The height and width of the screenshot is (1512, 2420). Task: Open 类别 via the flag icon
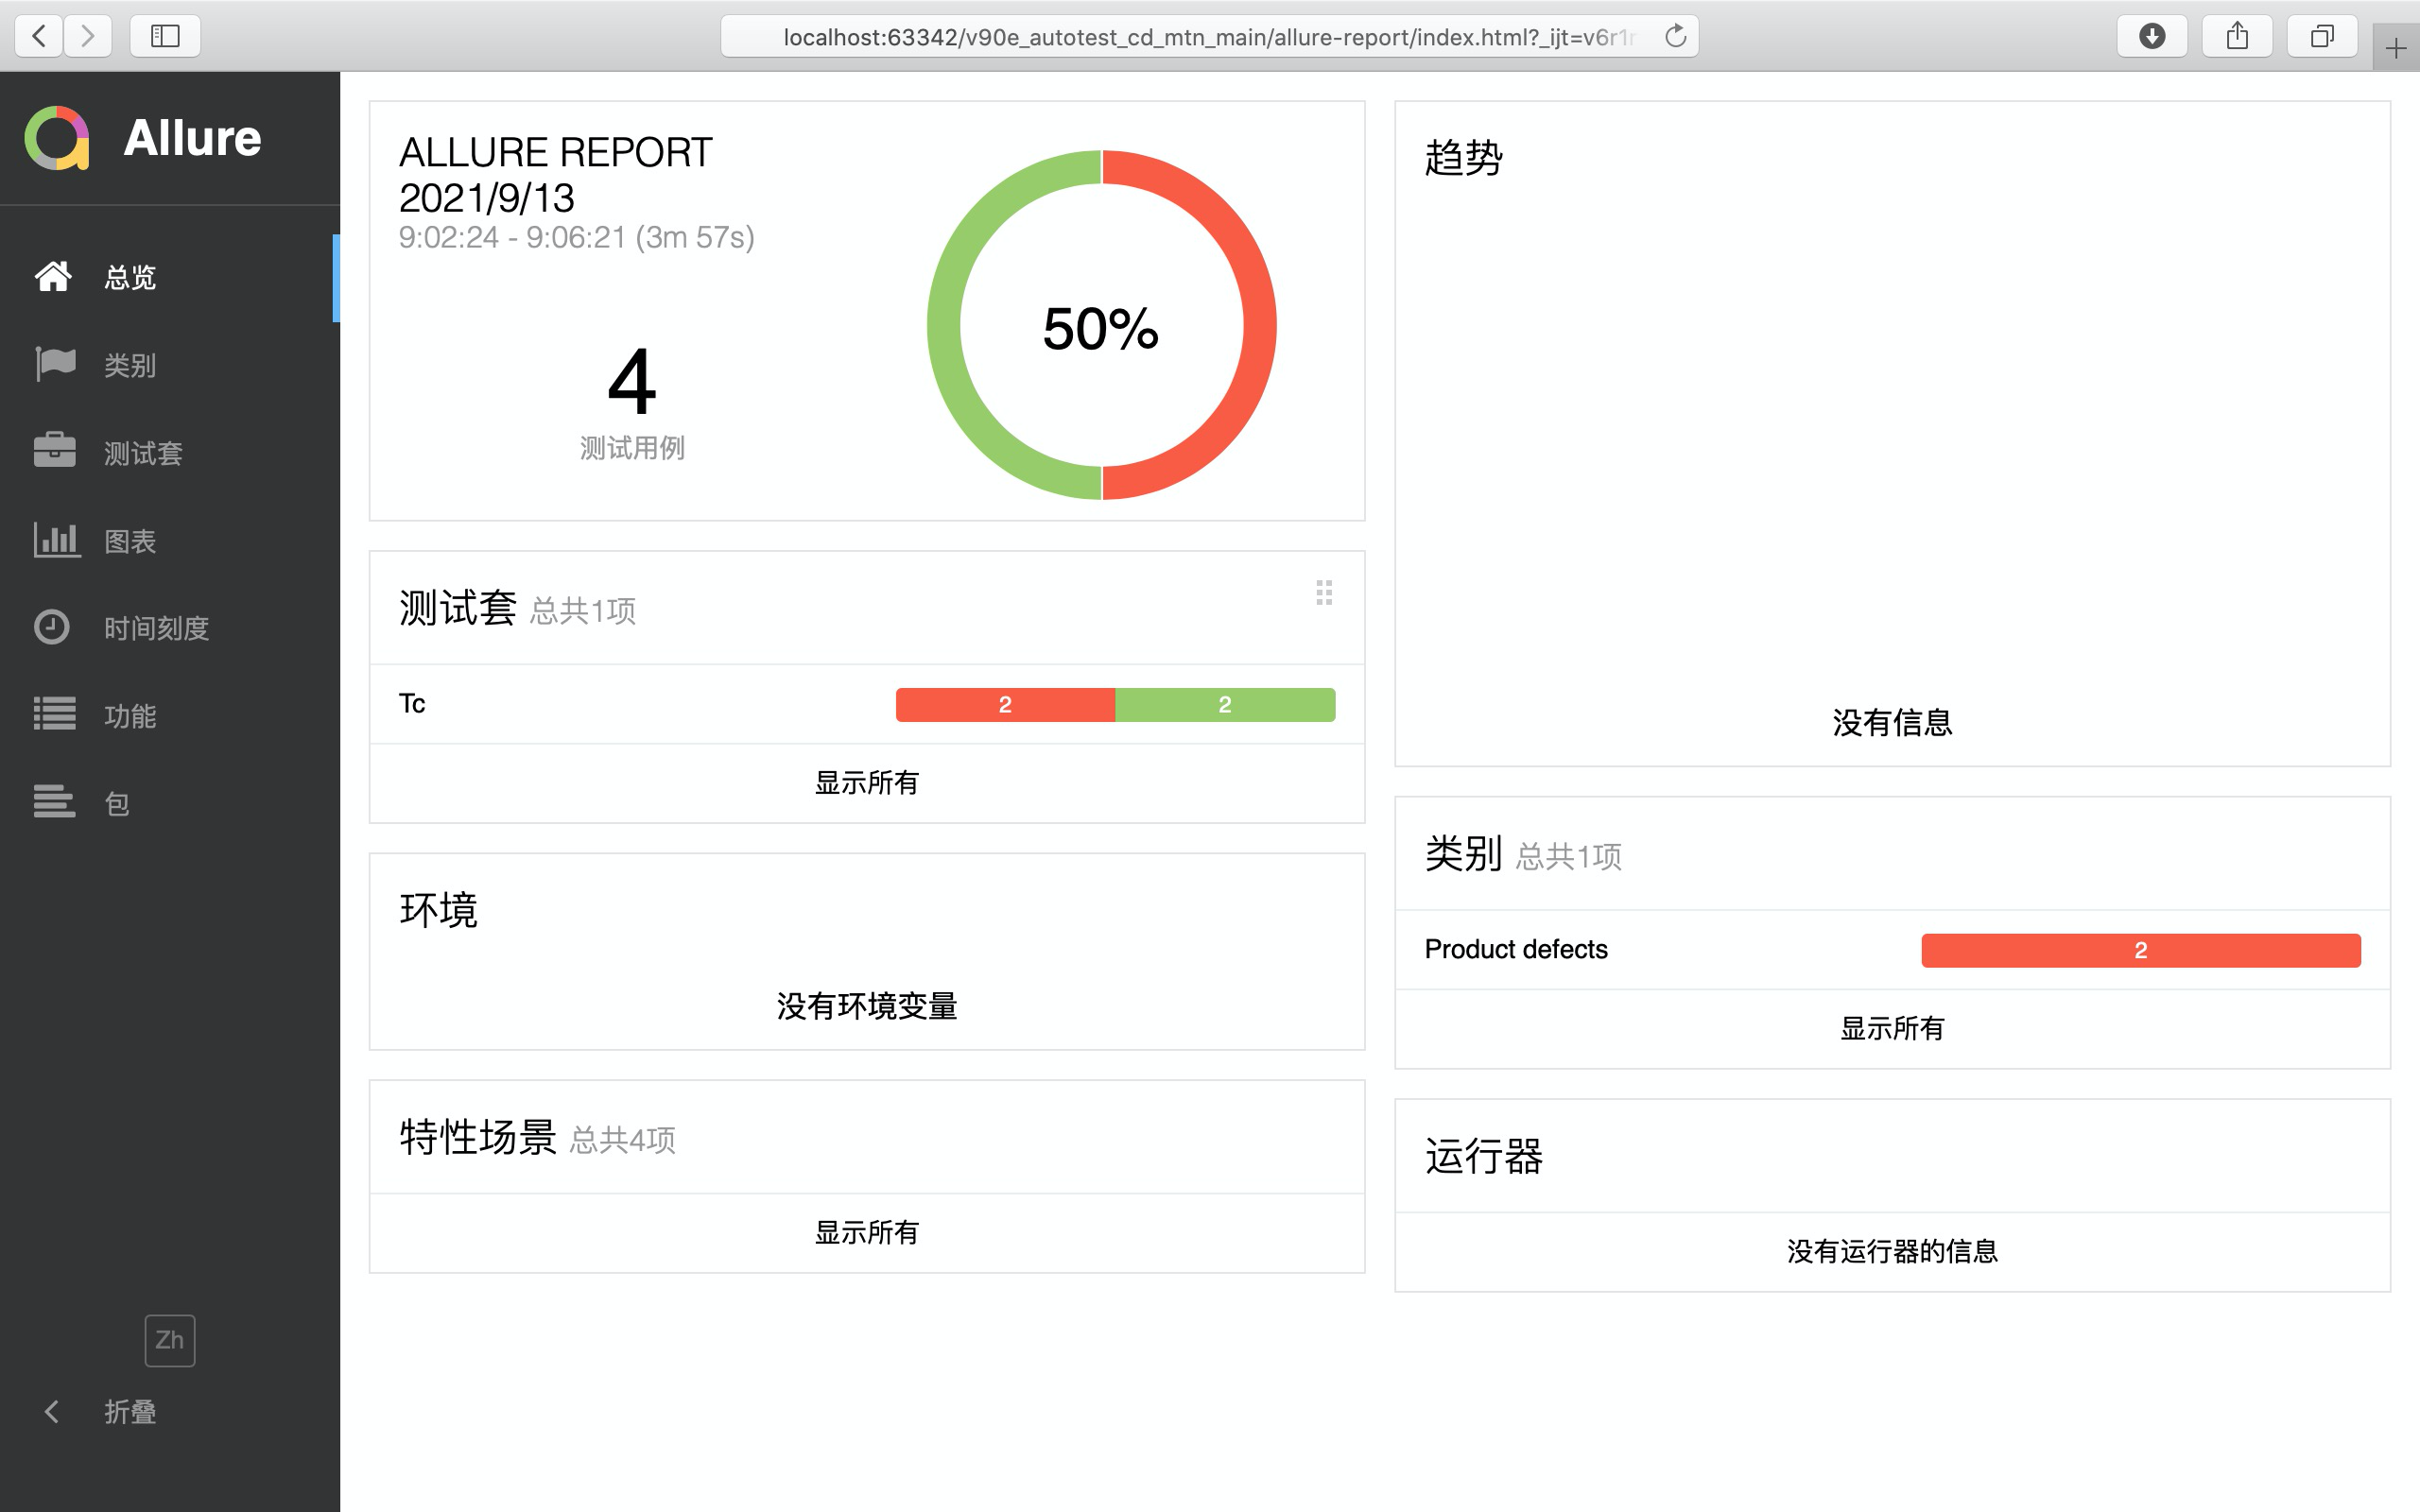[55, 364]
